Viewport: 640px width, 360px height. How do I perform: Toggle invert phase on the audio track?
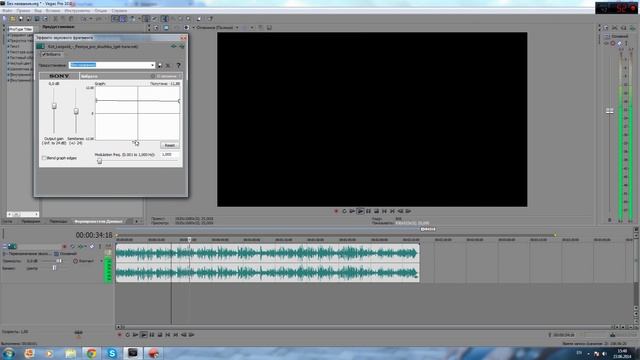point(73,247)
